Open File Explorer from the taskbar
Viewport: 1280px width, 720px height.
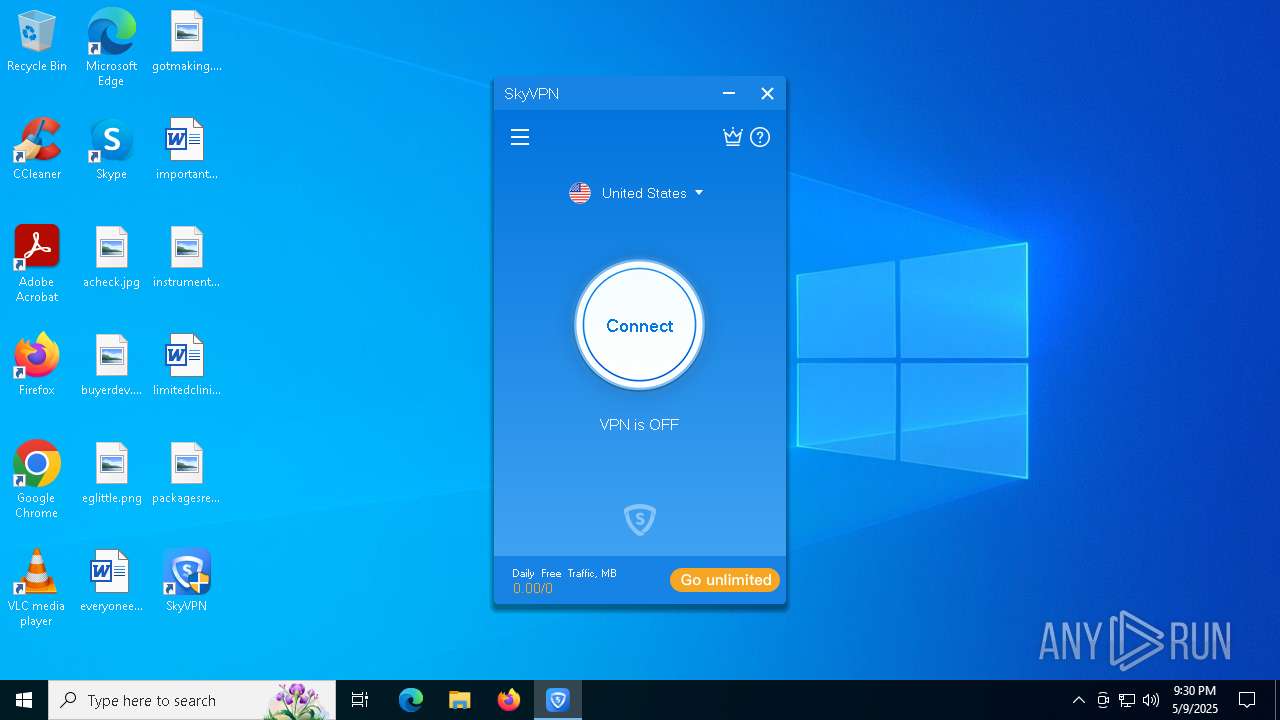point(460,700)
